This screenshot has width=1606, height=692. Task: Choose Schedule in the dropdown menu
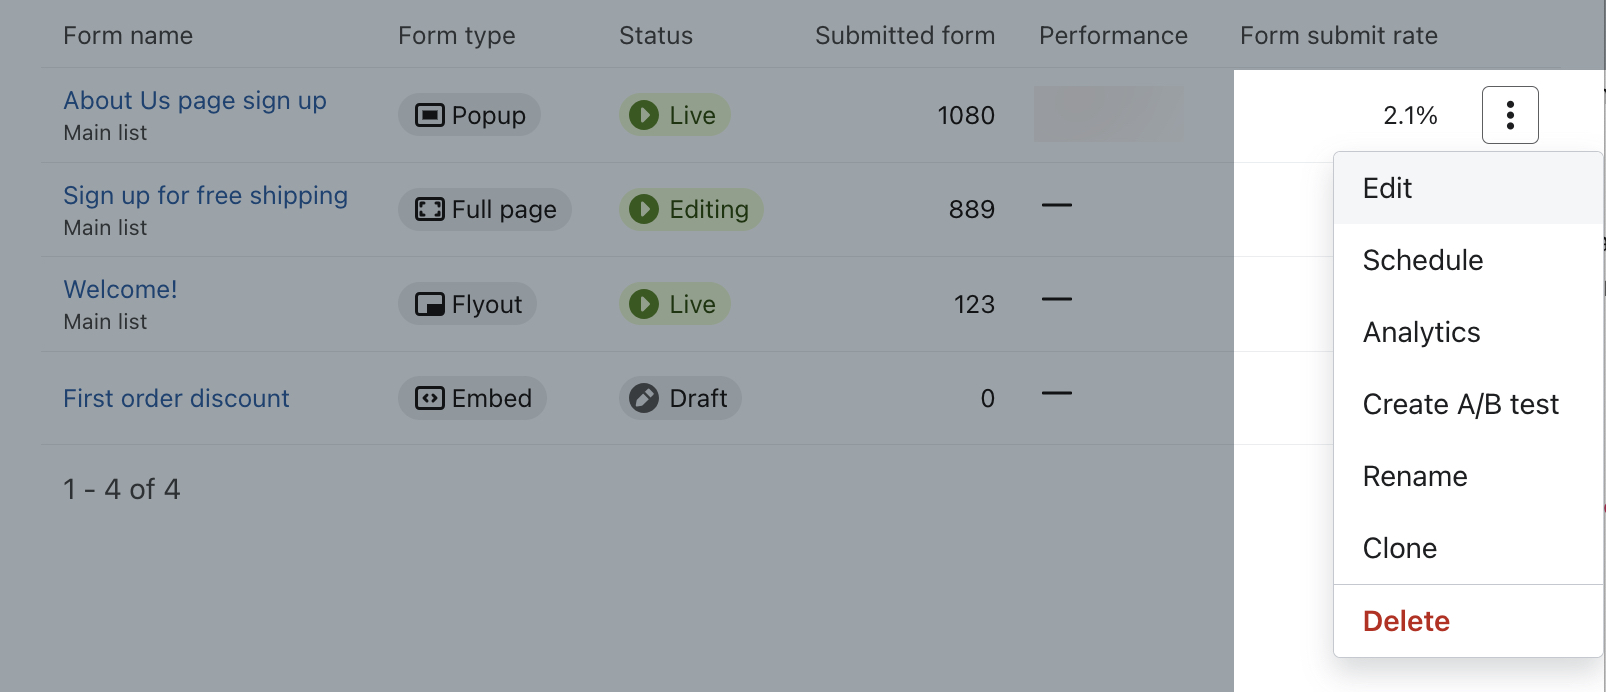pyautogui.click(x=1423, y=260)
